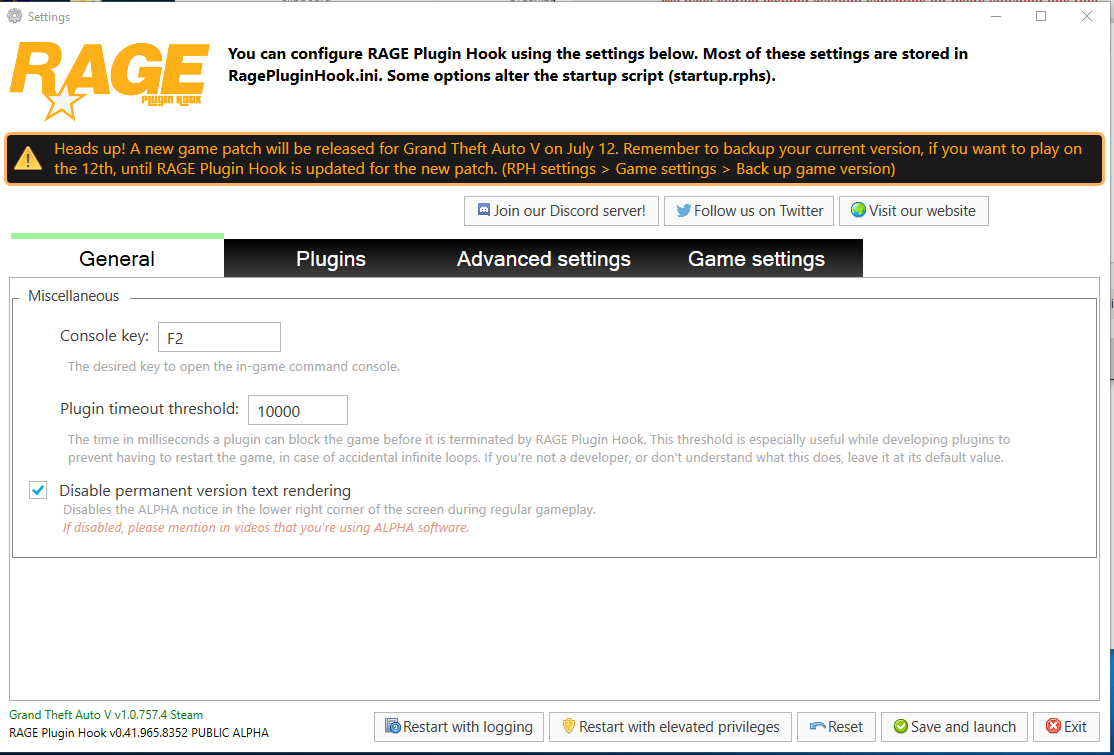Click the Grand Theft Auto V version text
The width and height of the screenshot is (1114, 755).
106,715
